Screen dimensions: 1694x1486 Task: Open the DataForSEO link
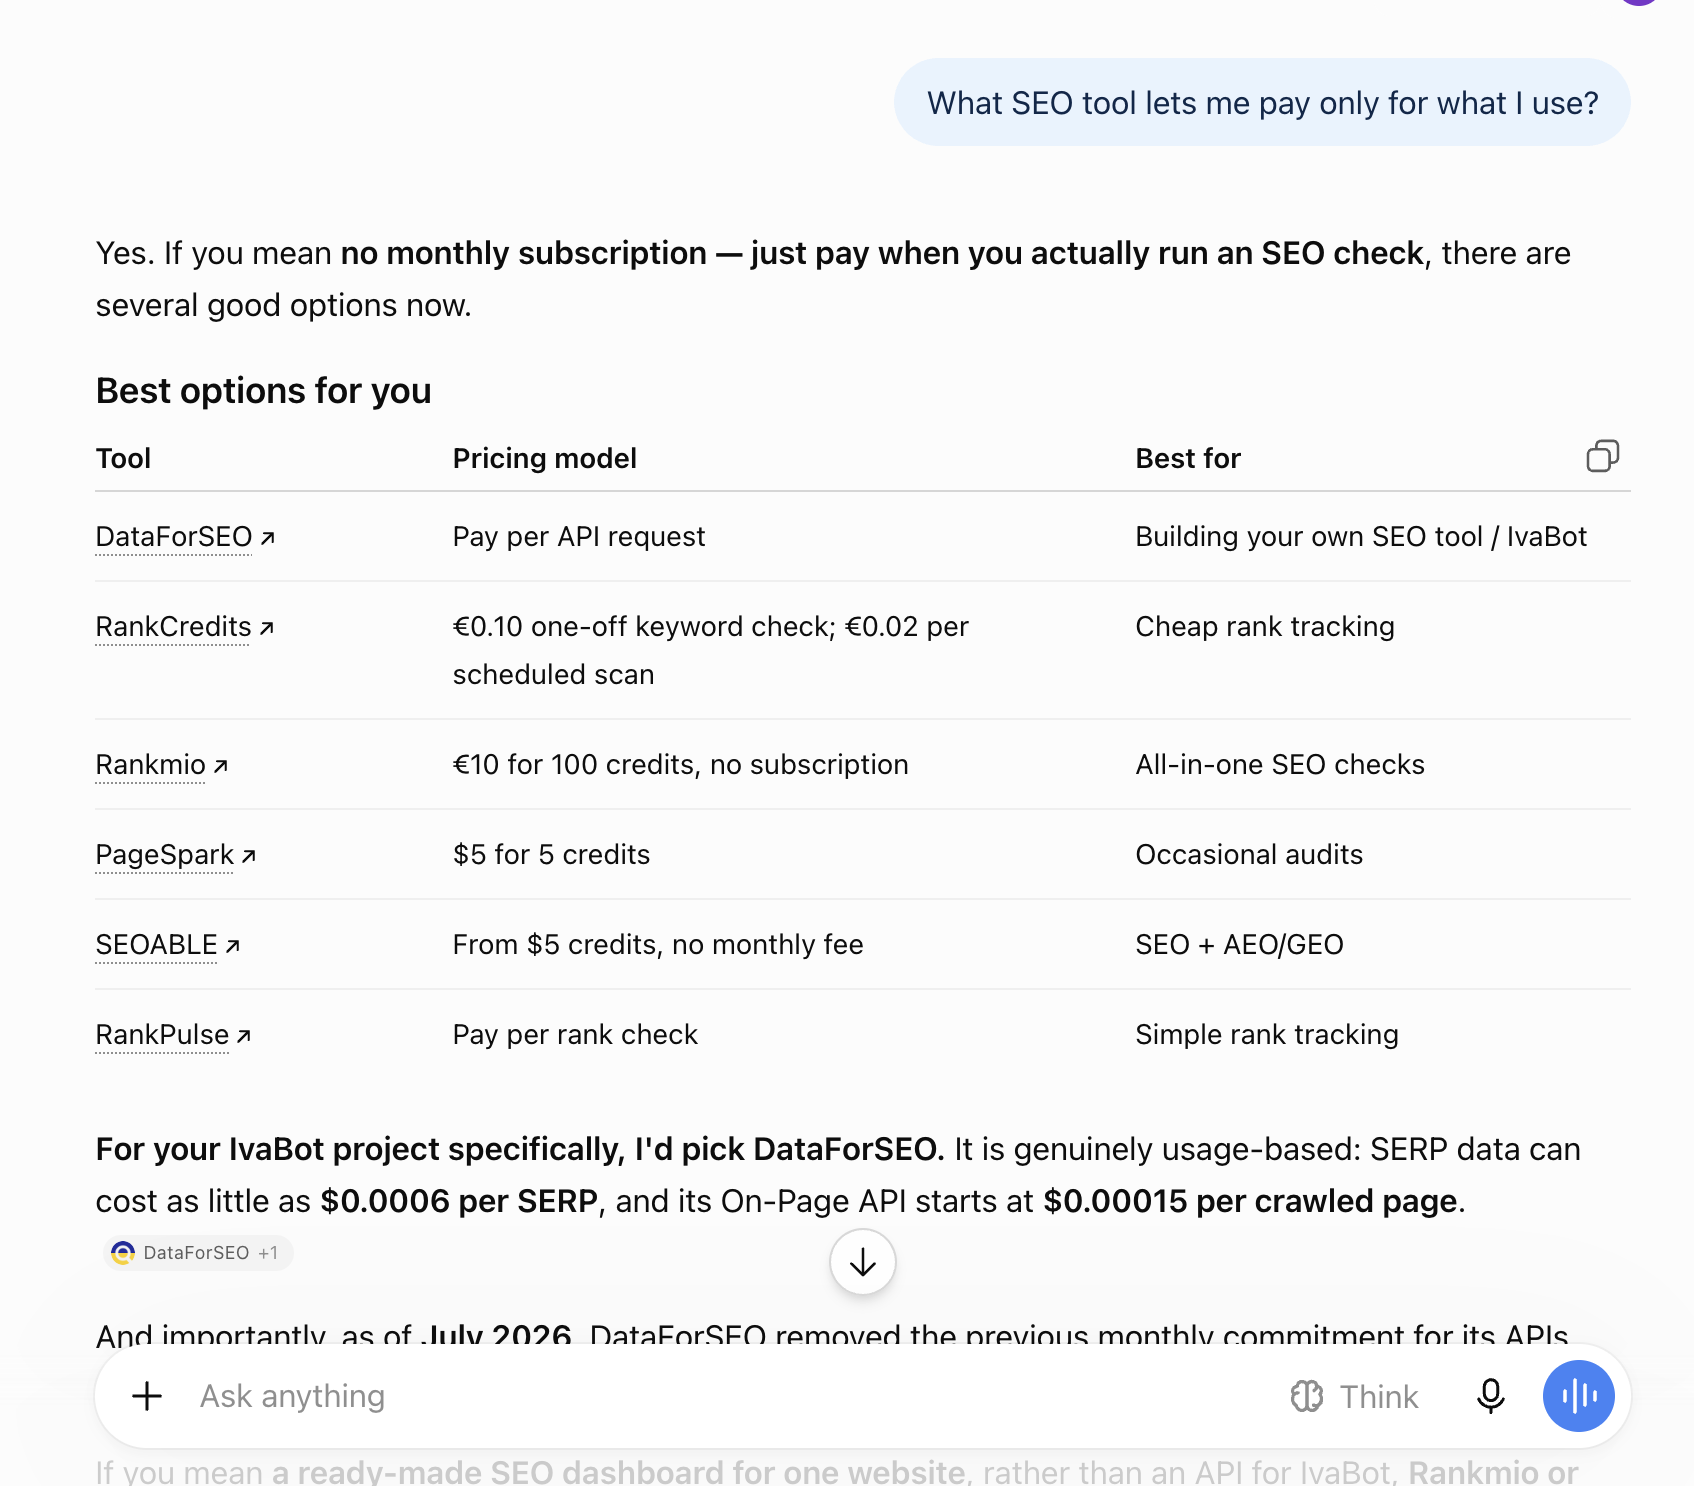[185, 537]
